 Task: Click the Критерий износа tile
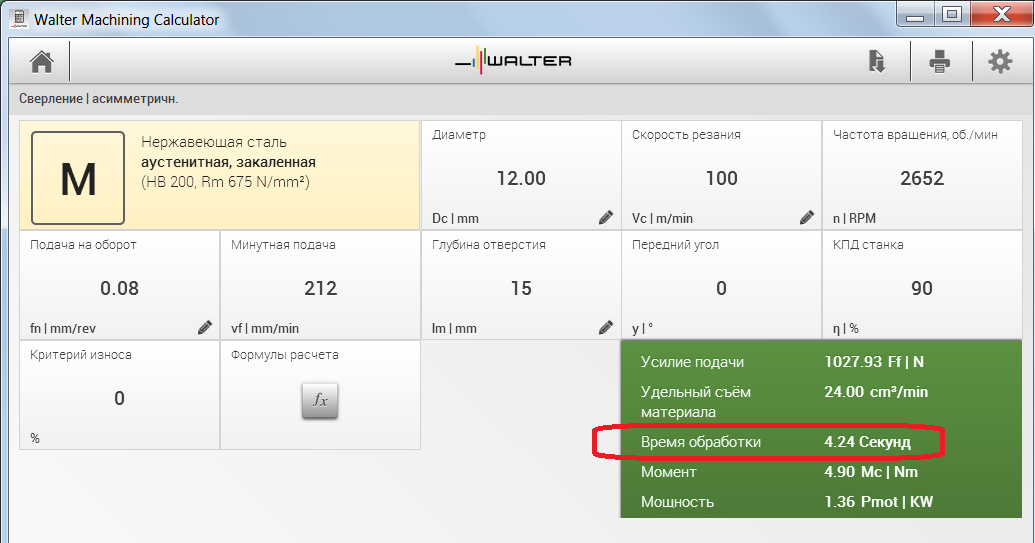pyautogui.click(x=119, y=395)
